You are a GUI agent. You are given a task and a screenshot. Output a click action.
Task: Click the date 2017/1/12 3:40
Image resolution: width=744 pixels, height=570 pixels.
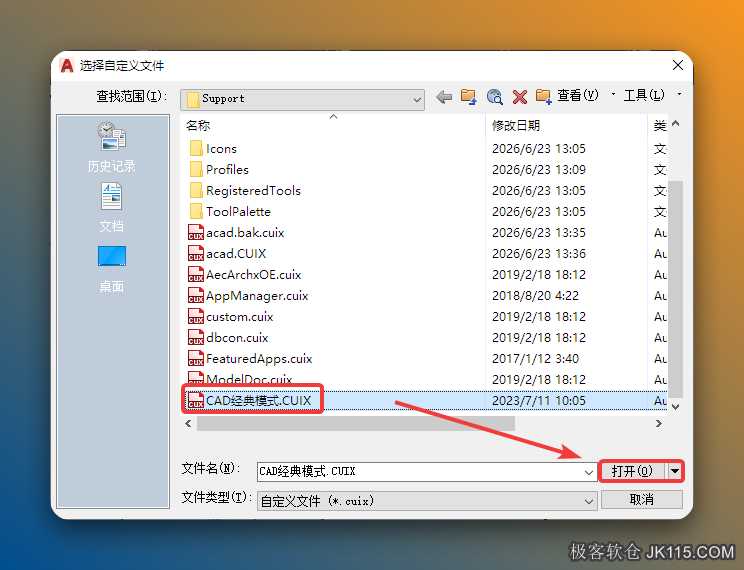(x=535, y=358)
